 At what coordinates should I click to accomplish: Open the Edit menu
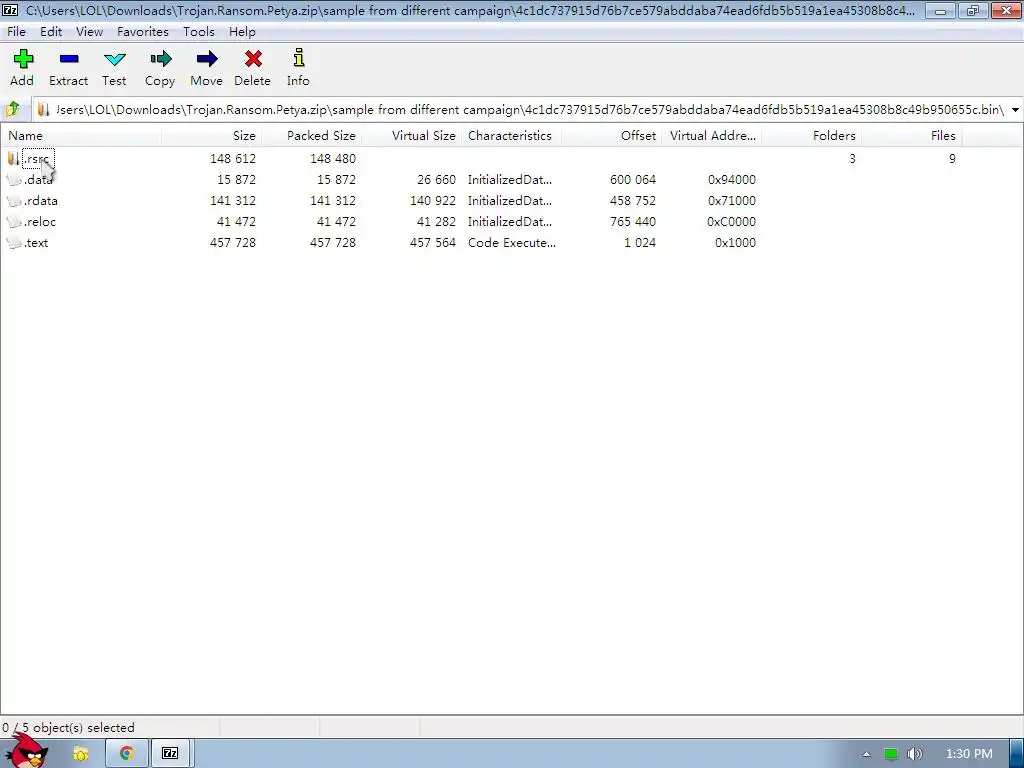pyautogui.click(x=51, y=32)
